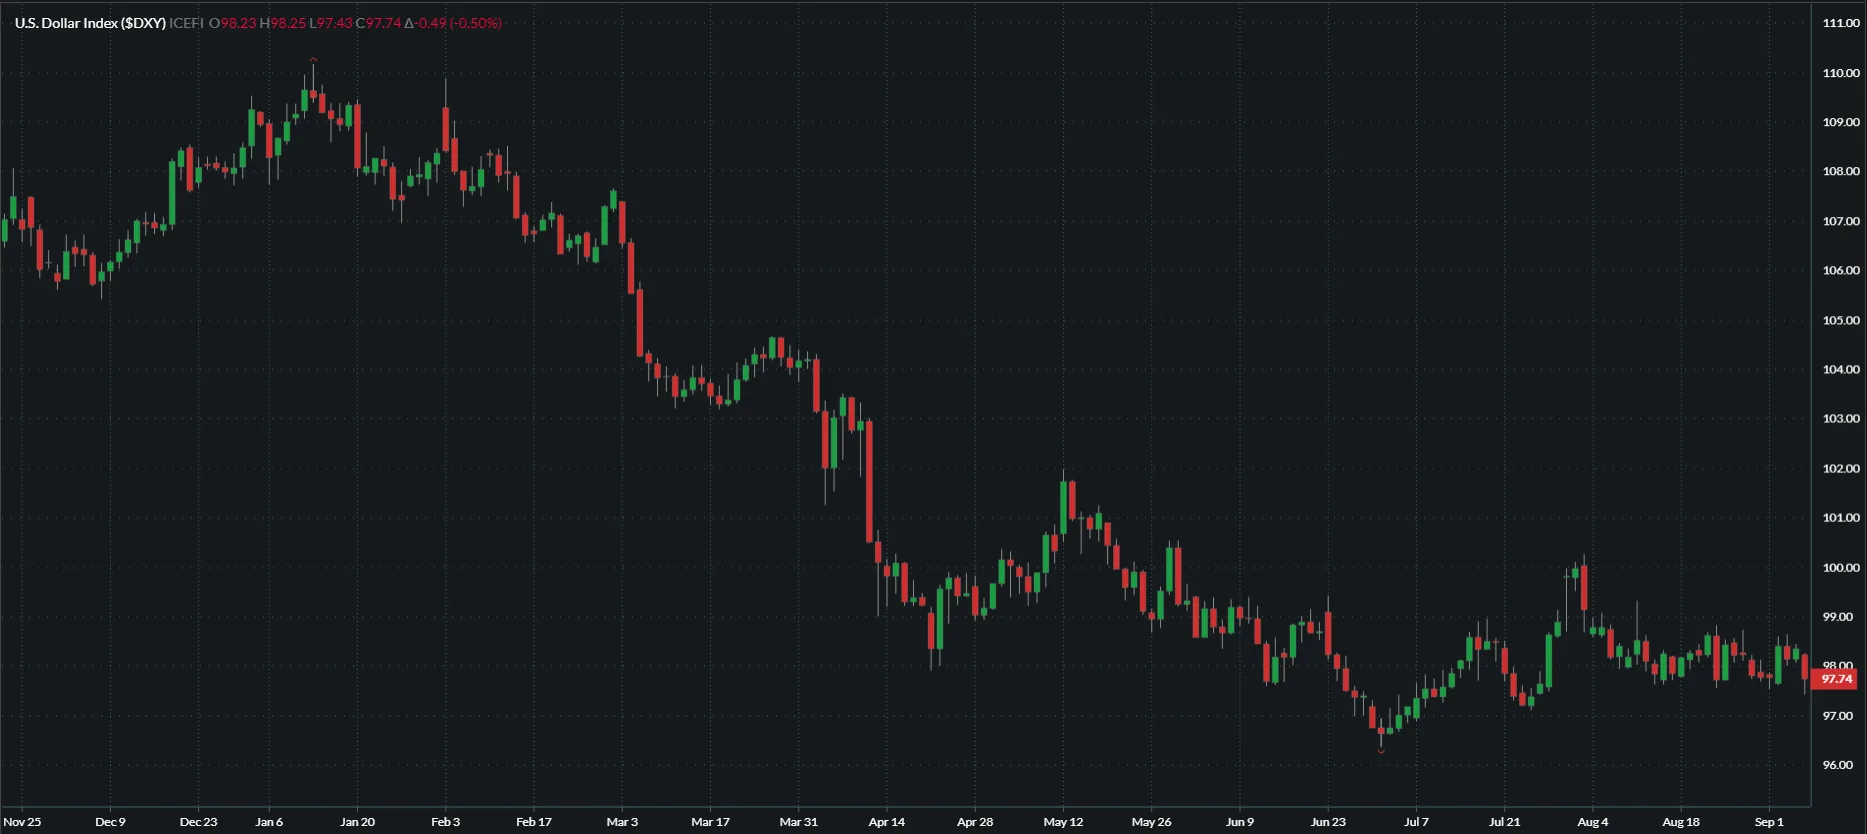Click the Mar 31 date label
The width and height of the screenshot is (1867, 834).
pos(798,822)
